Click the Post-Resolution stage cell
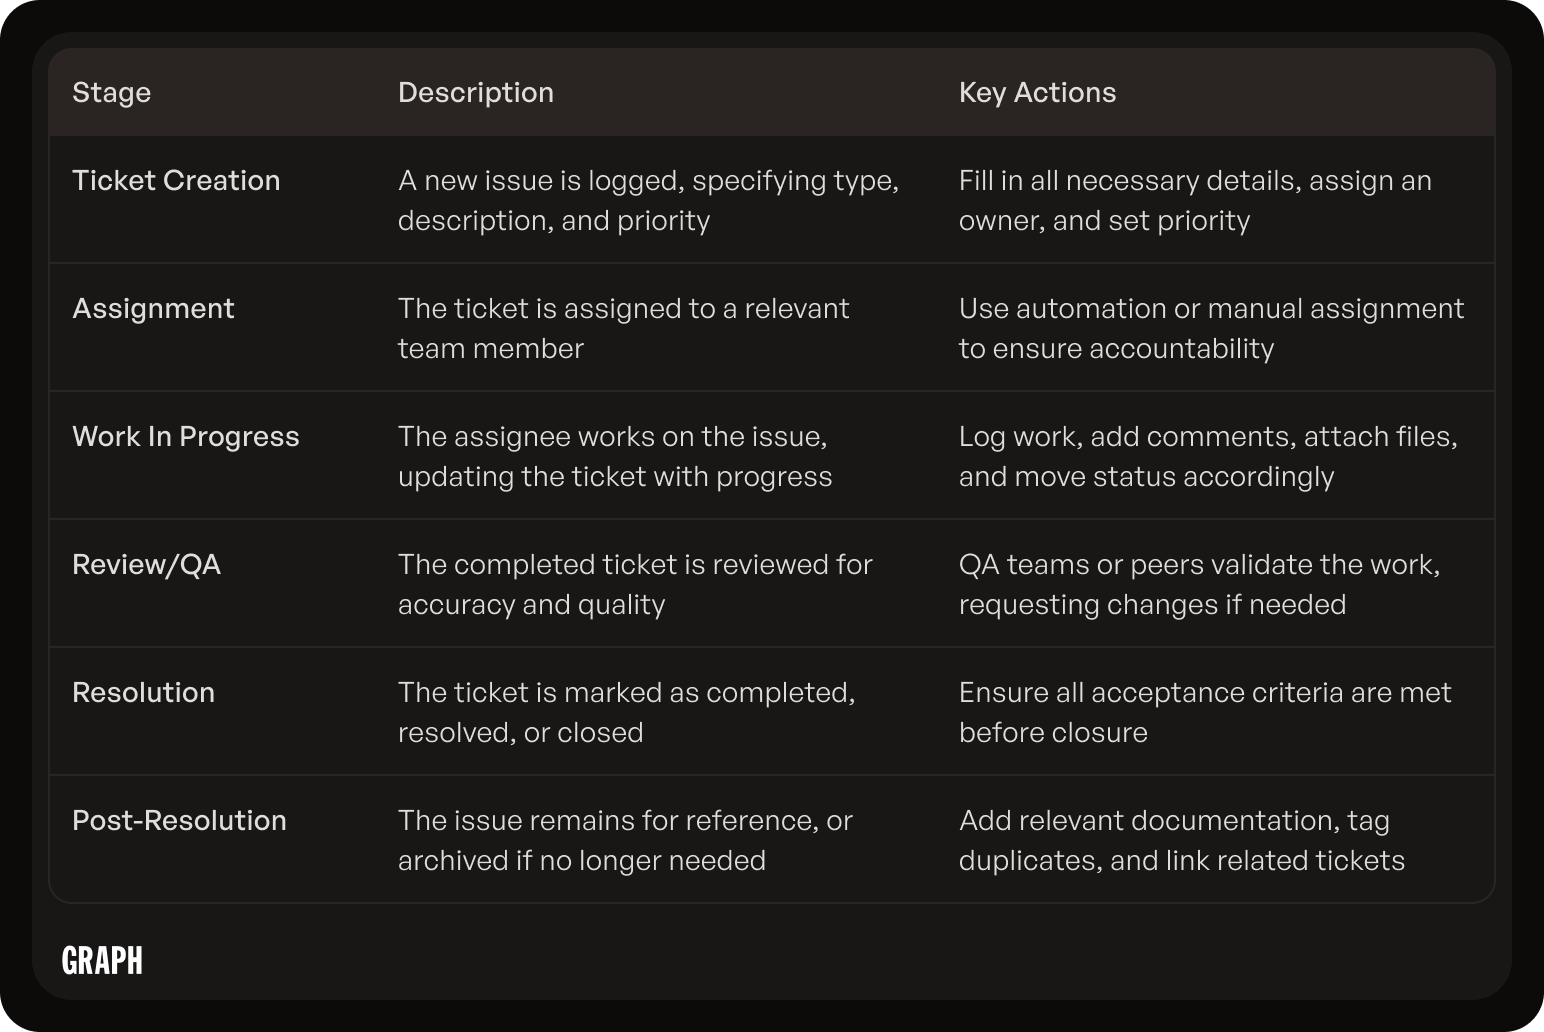 [179, 820]
